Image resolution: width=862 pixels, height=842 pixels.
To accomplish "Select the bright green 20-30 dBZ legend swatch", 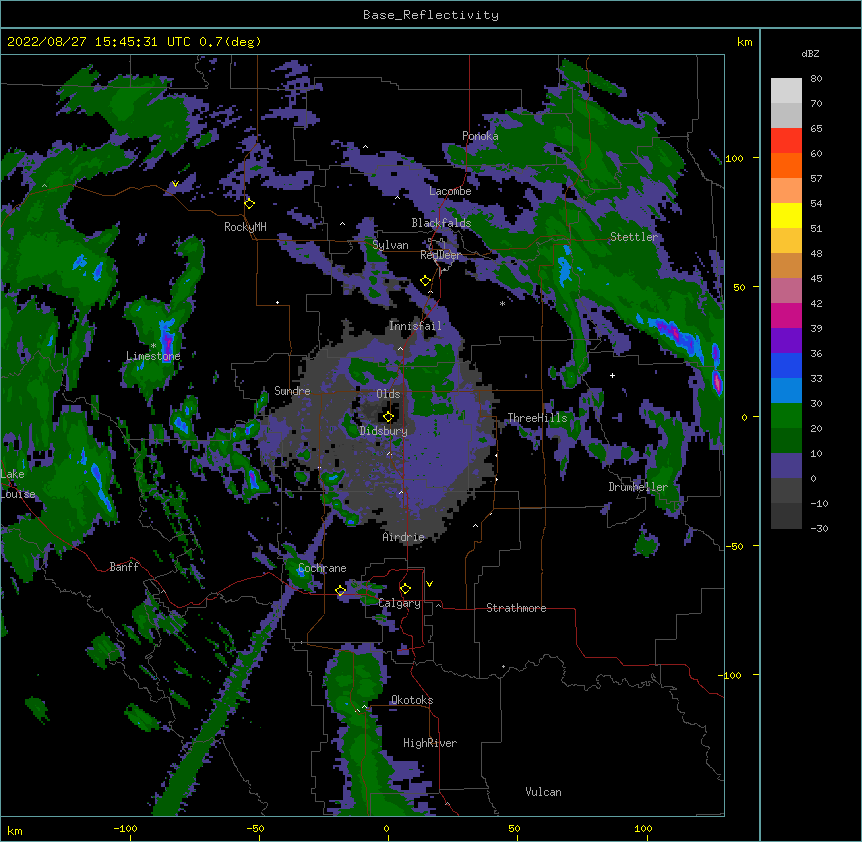I will click(786, 416).
